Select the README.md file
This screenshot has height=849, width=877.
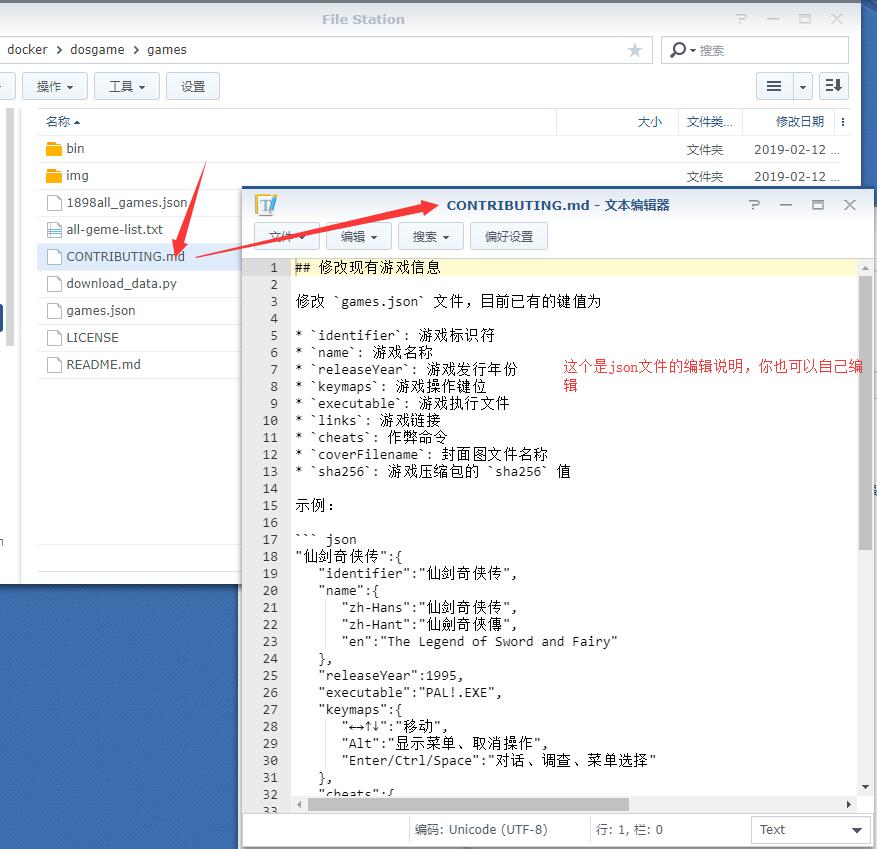click(103, 365)
